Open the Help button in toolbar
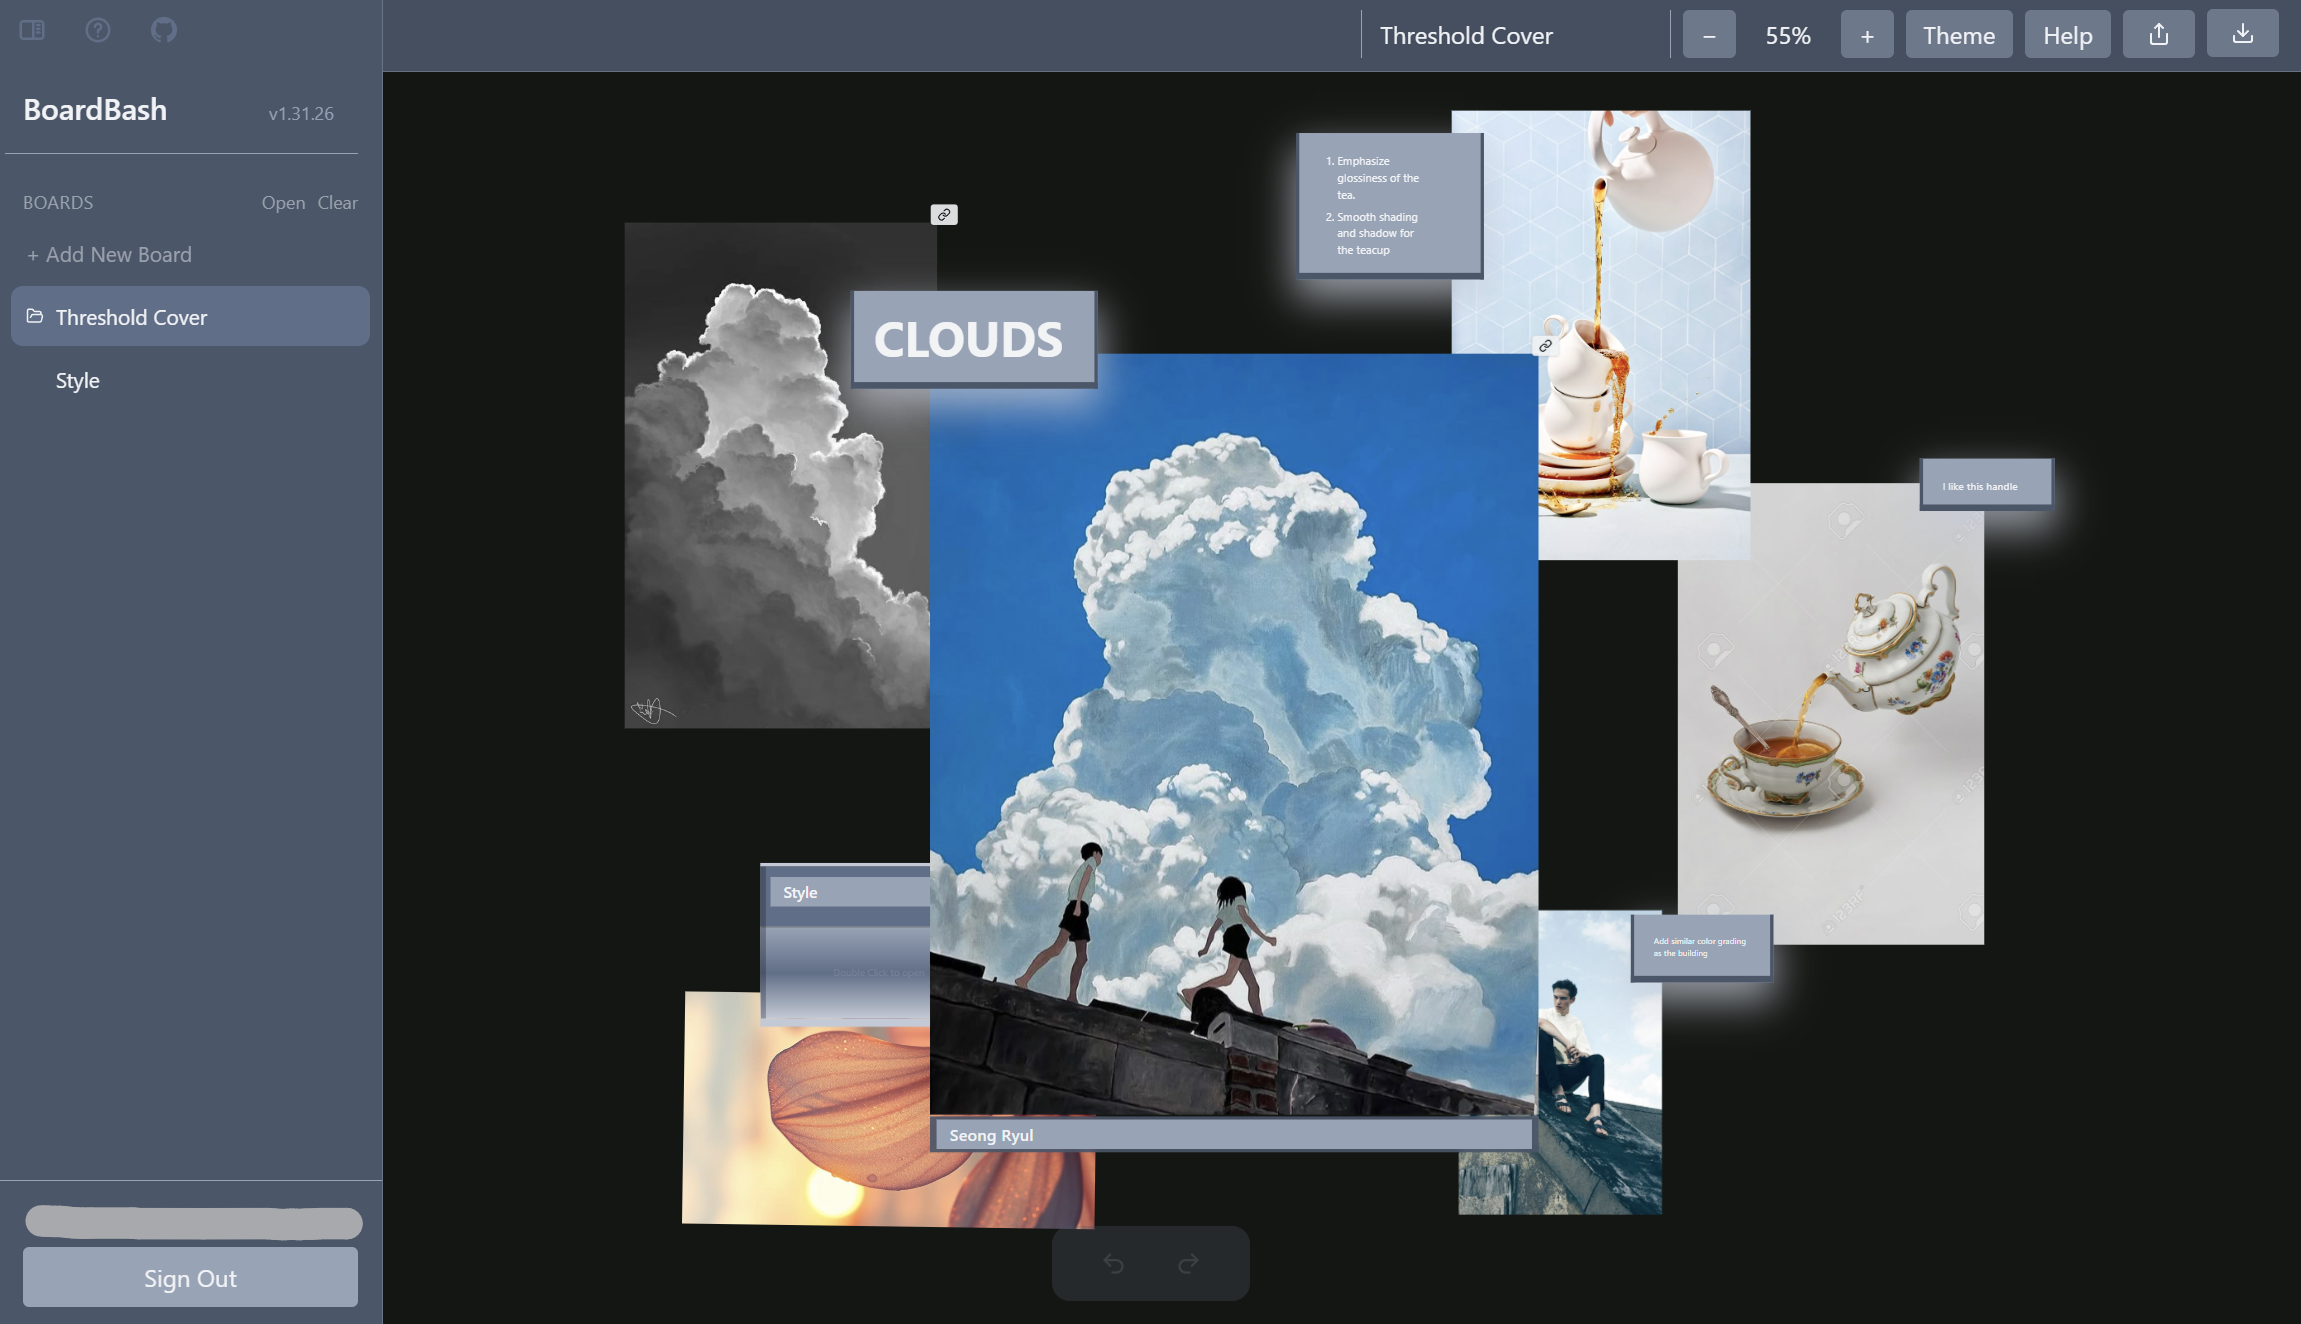The image size is (2301, 1324). click(2068, 35)
